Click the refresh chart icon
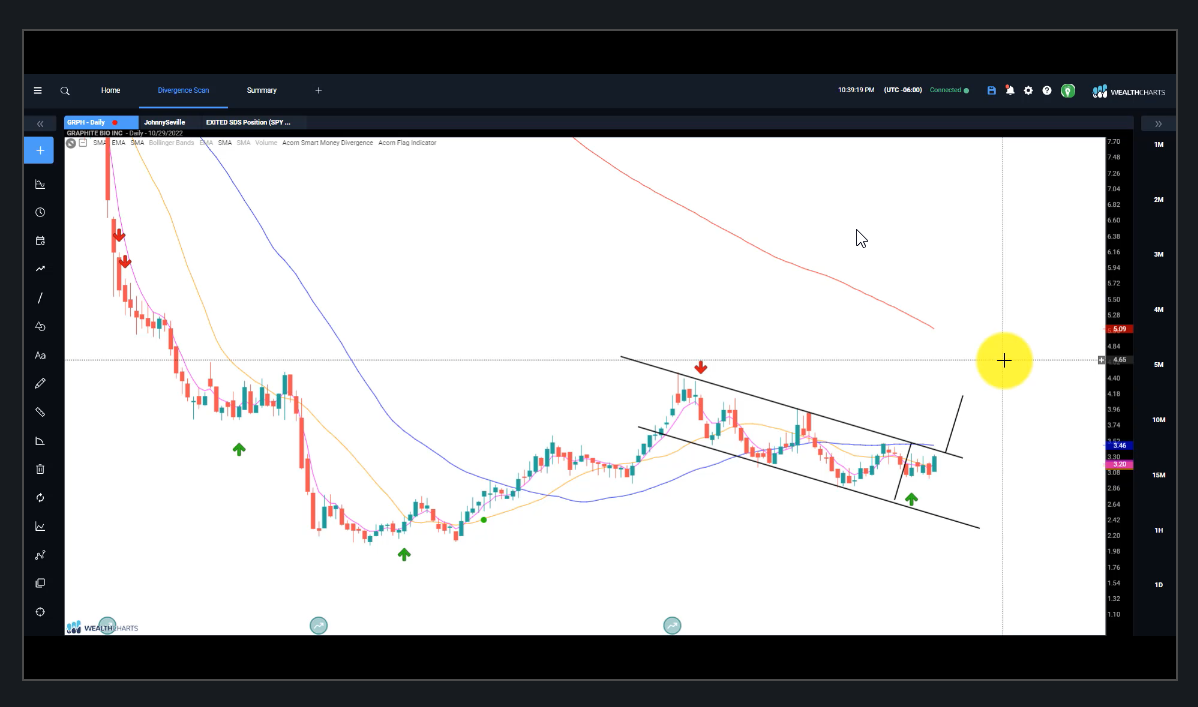1198x707 pixels. (40, 498)
